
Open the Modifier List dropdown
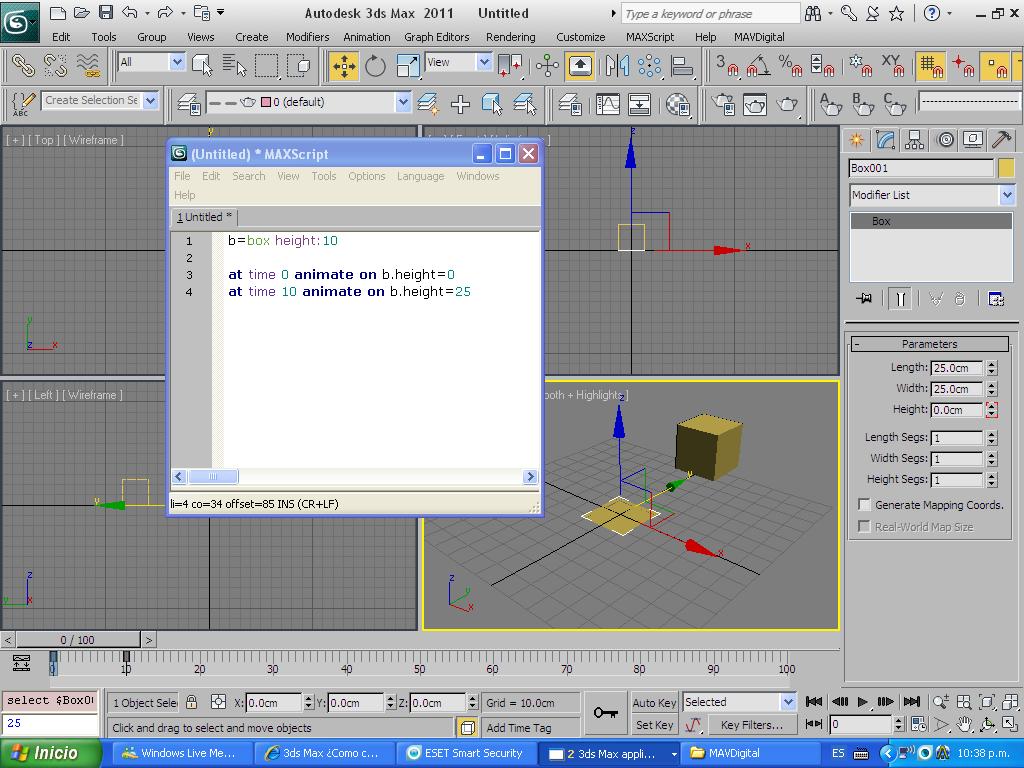tap(1006, 195)
